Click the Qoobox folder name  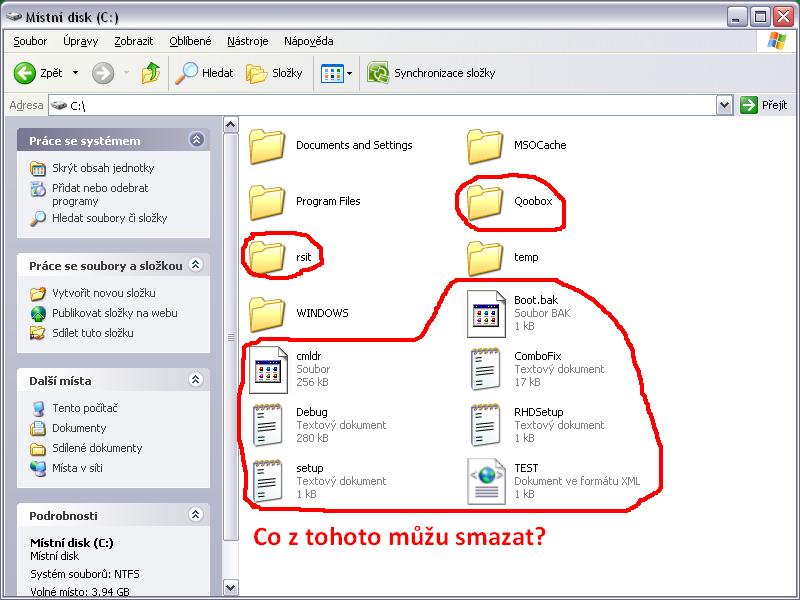(x=533, y=201)
